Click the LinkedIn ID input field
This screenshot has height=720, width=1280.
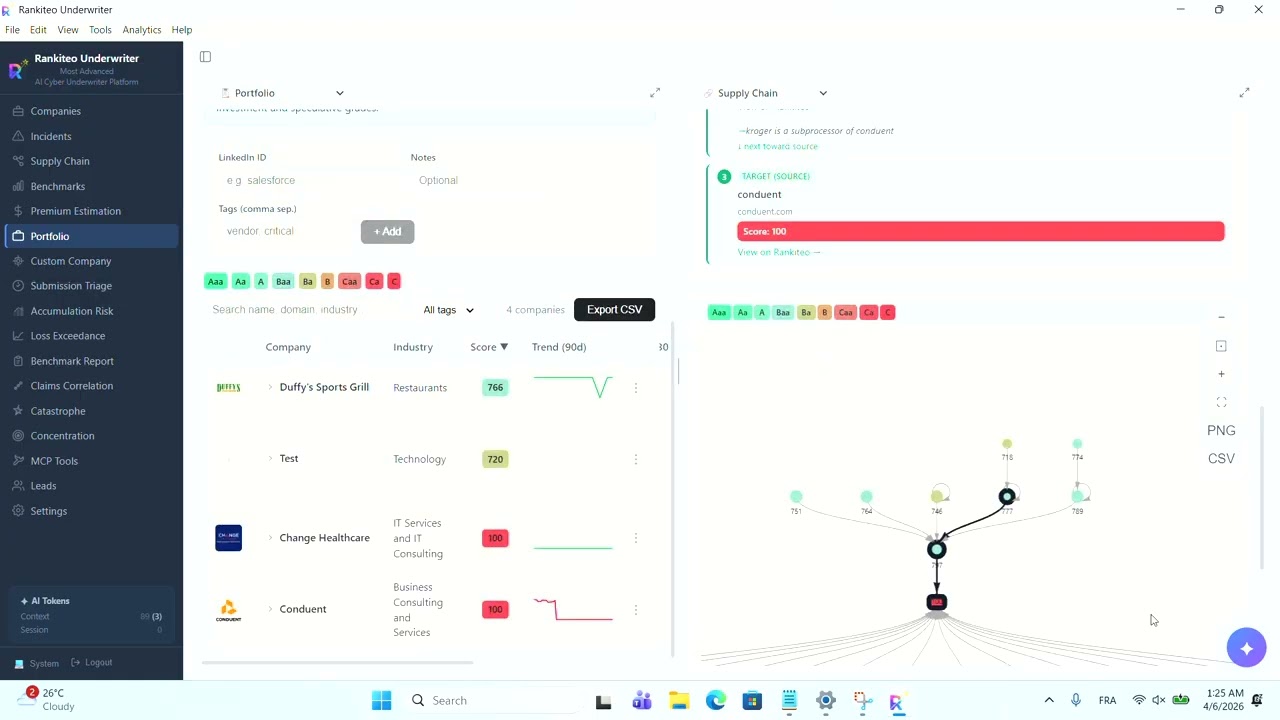coord(307,181)
